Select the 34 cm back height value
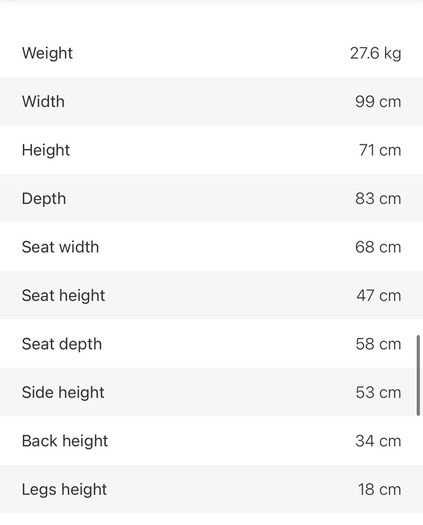 tap(378, 441)
